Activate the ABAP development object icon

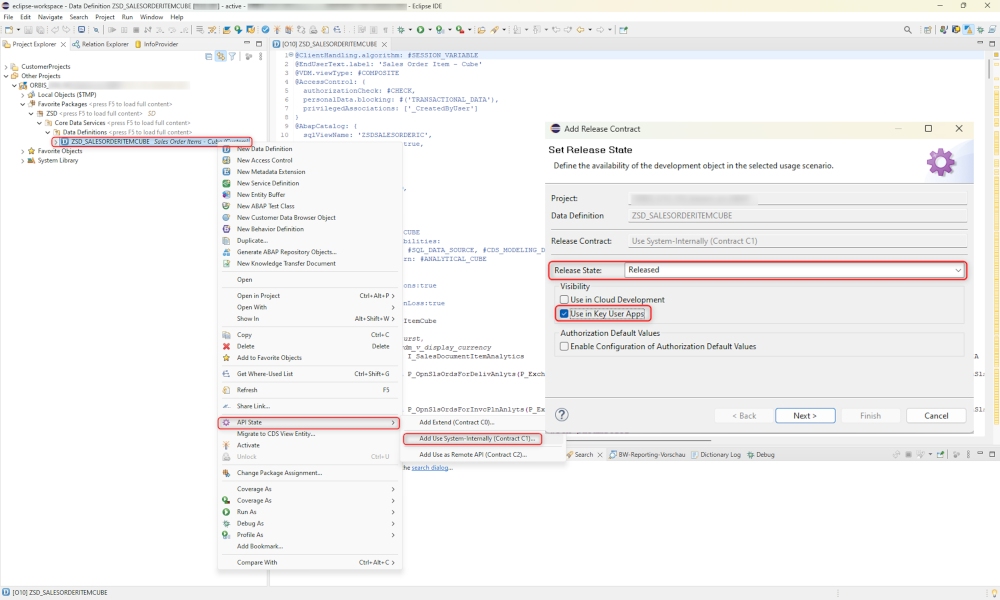277,31
